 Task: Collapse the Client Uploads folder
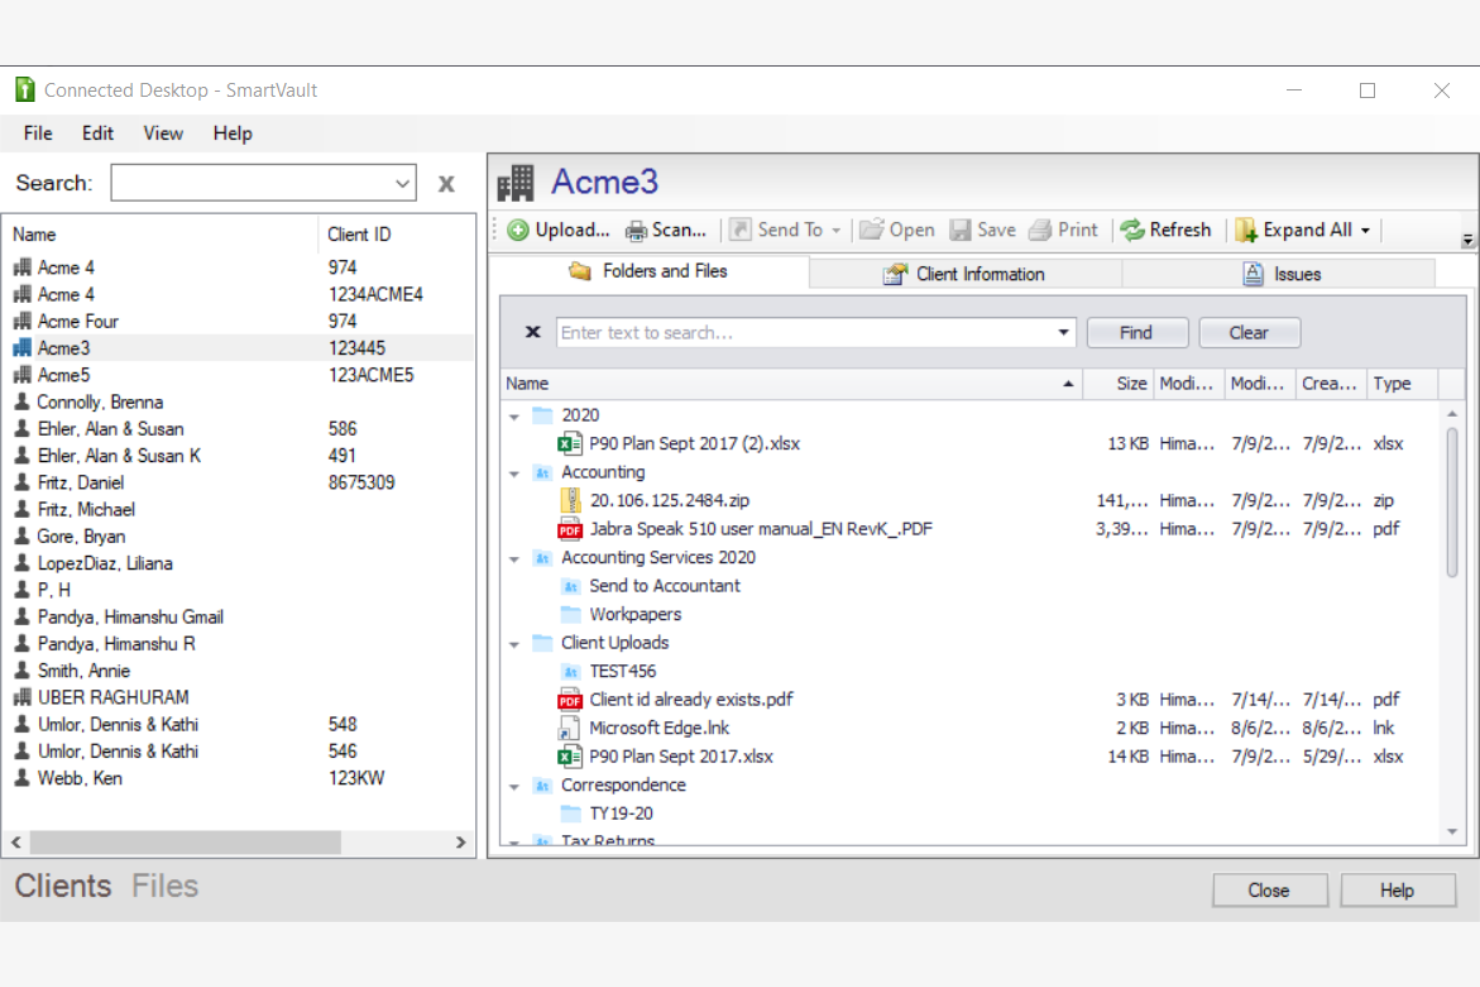[515, 643]
